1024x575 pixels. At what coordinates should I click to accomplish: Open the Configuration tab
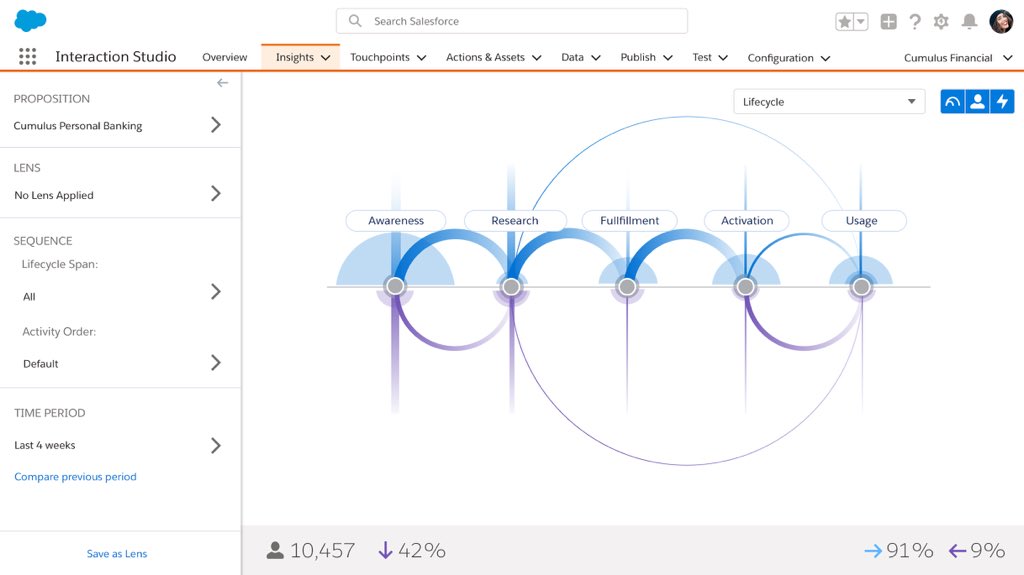coord(780,58)
